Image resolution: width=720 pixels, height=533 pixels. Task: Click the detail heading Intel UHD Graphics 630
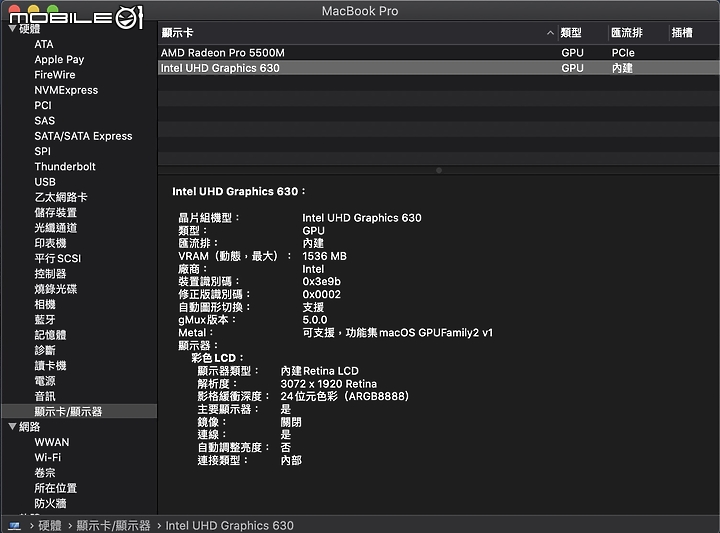pyautogui.click(x=238, y=191)
